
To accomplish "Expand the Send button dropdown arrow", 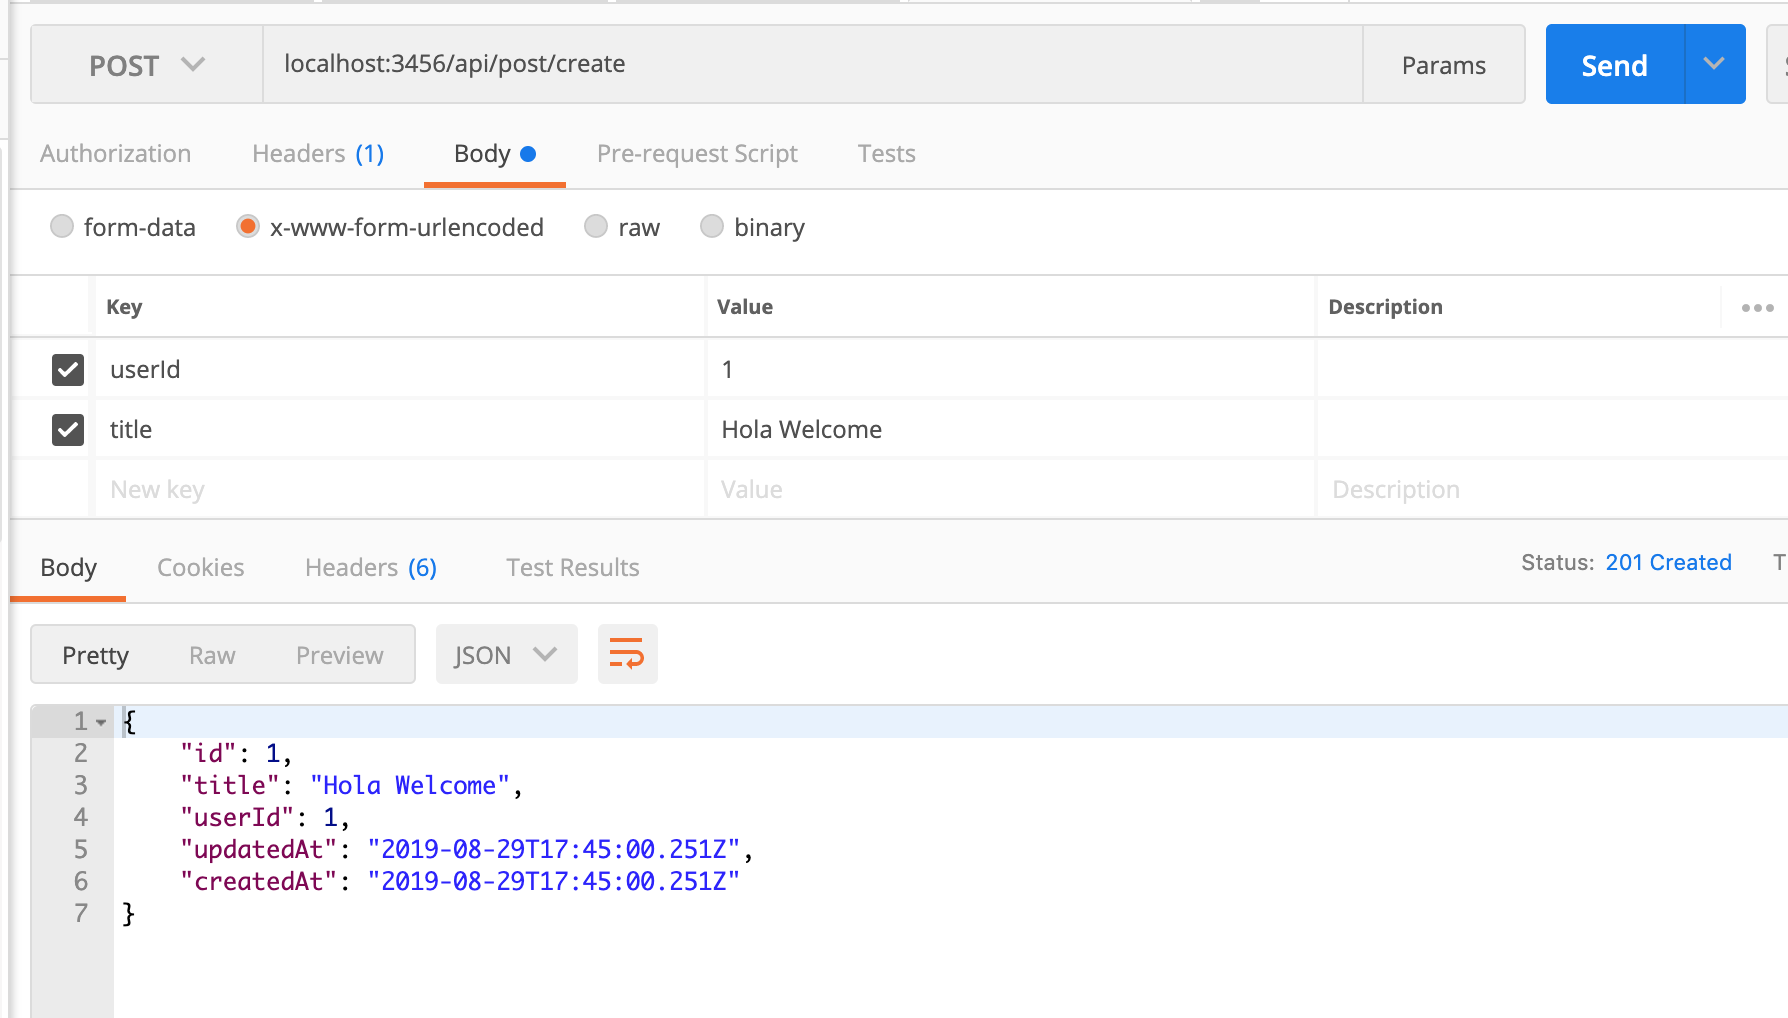I will click(x=1714, y=65).
